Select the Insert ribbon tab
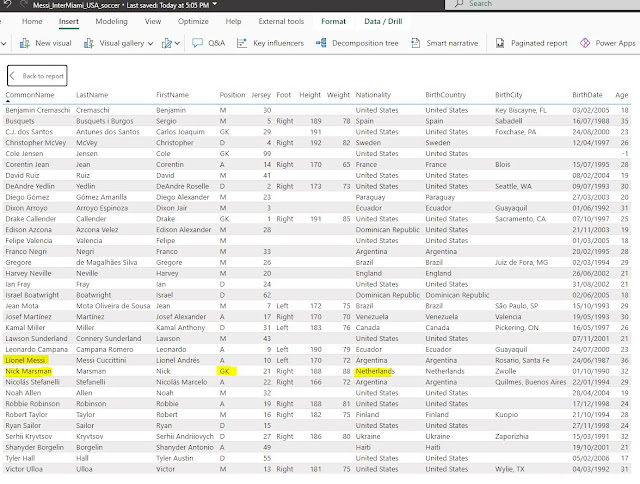The height and width of the screenshot is (484, 640). (69, 22)
